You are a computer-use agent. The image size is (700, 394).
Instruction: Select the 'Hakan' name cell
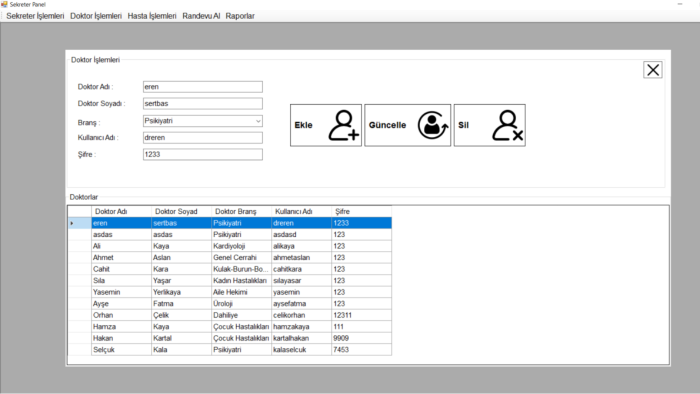(121, 338)
